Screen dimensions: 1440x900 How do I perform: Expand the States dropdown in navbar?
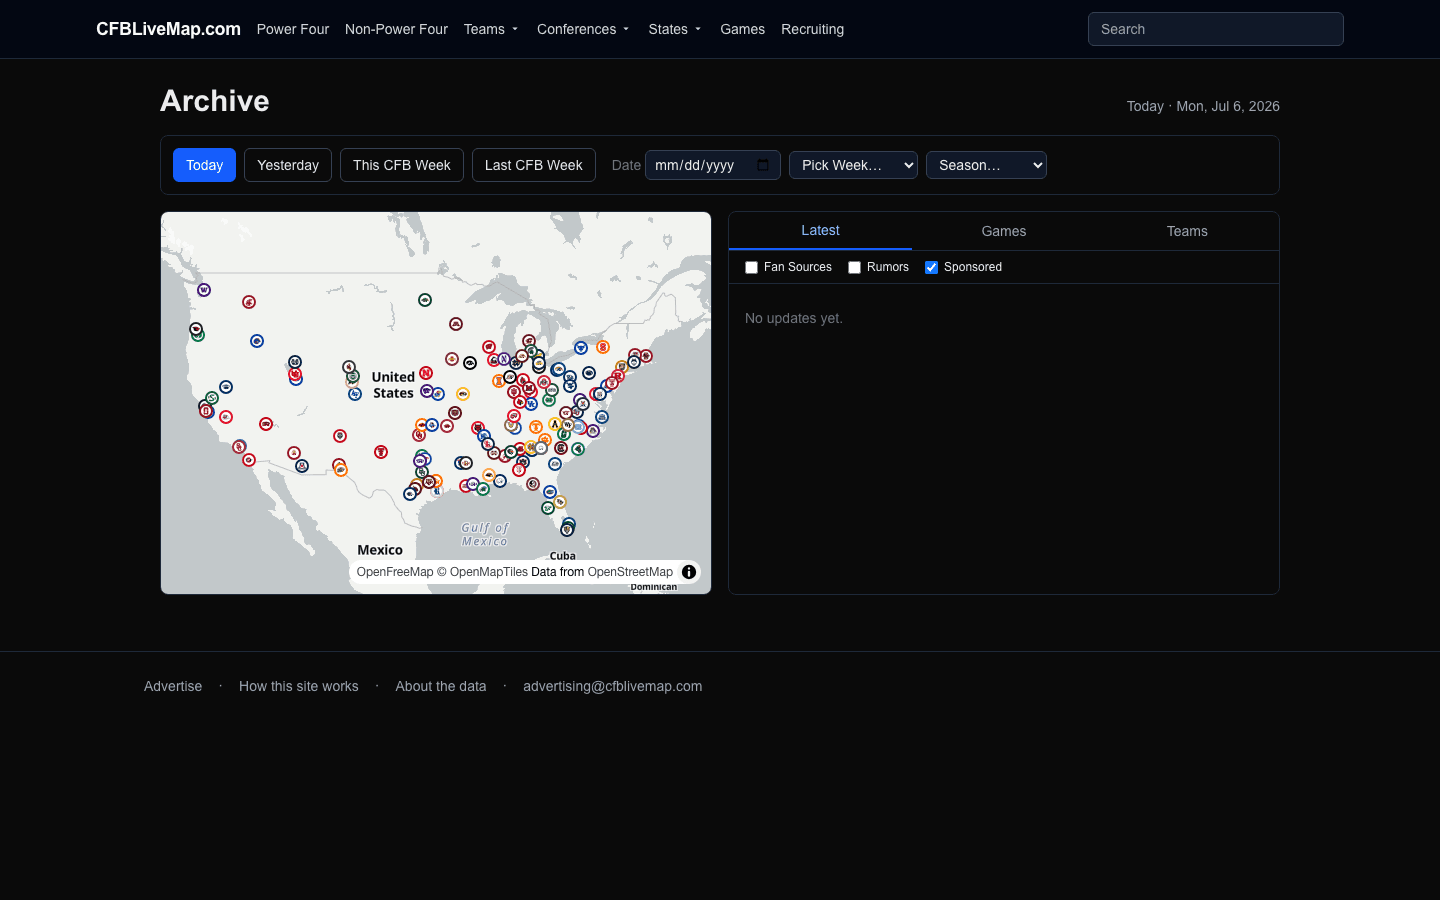(675, 29)
